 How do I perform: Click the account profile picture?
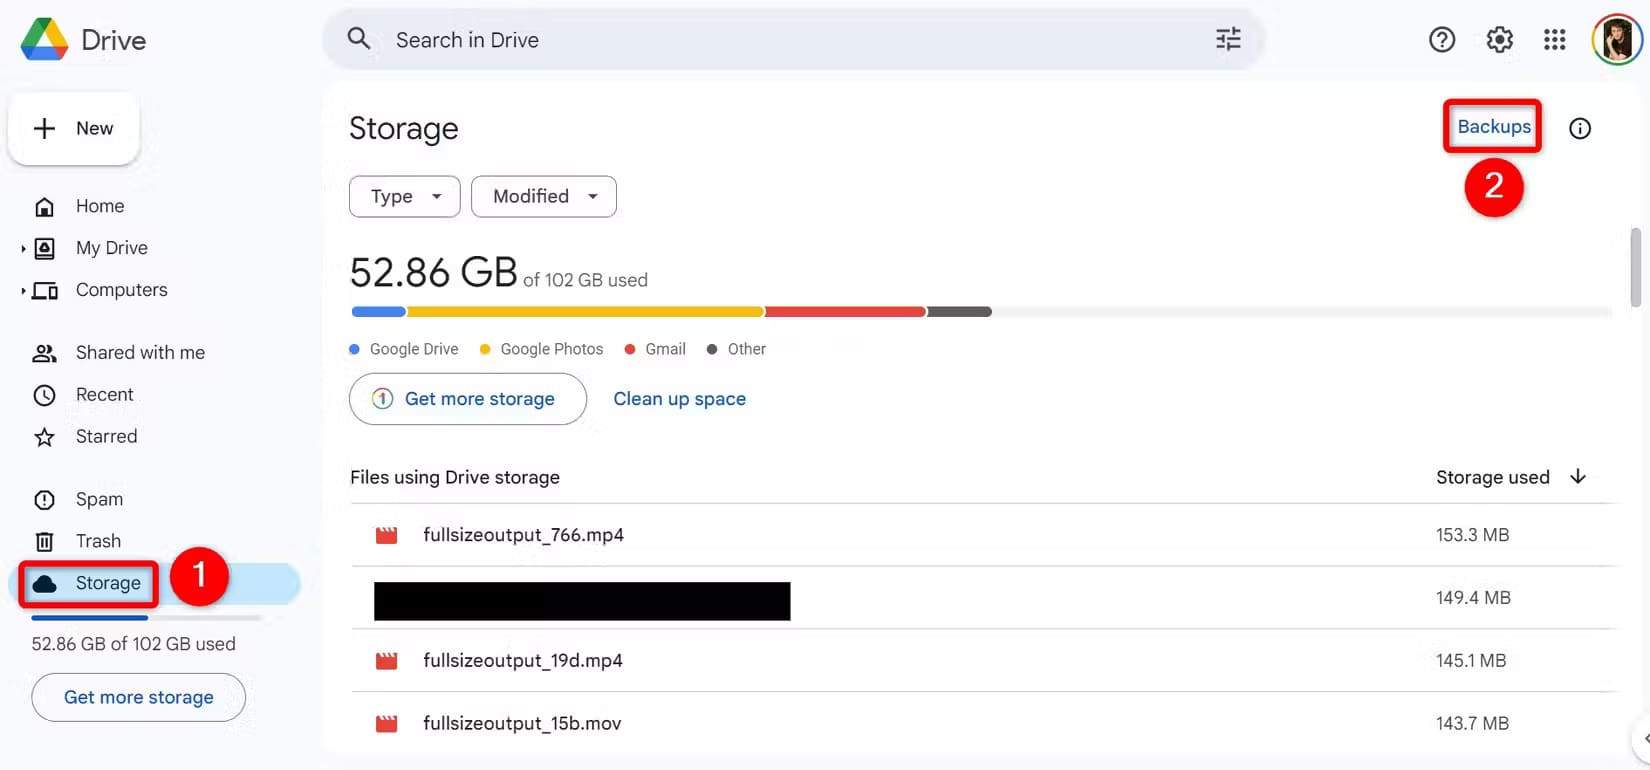(x=1616, y=40)
